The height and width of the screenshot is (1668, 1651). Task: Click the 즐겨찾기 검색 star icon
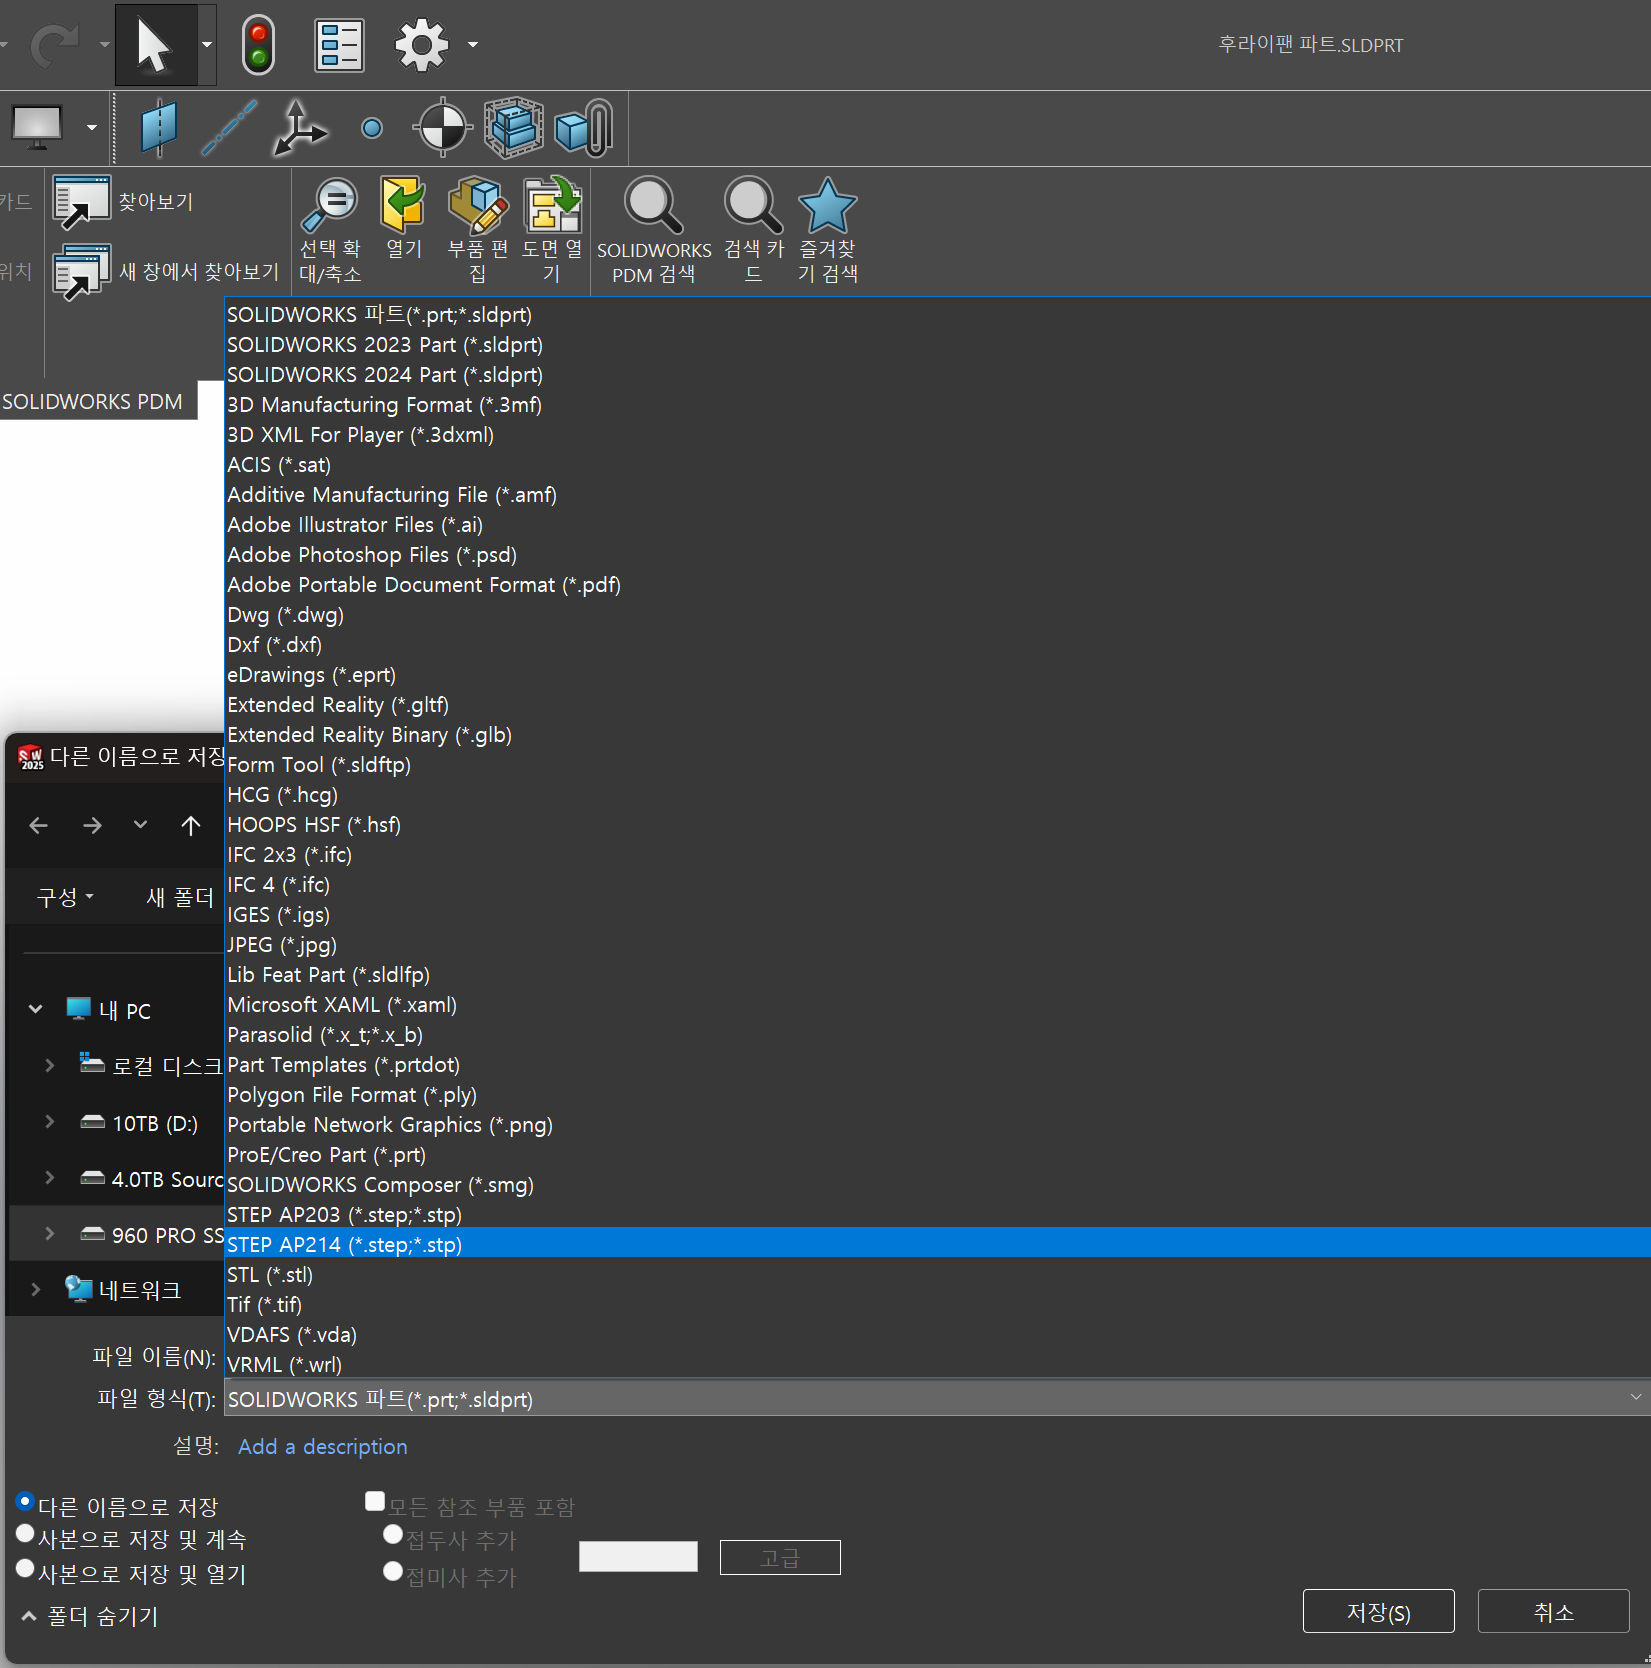828,206
